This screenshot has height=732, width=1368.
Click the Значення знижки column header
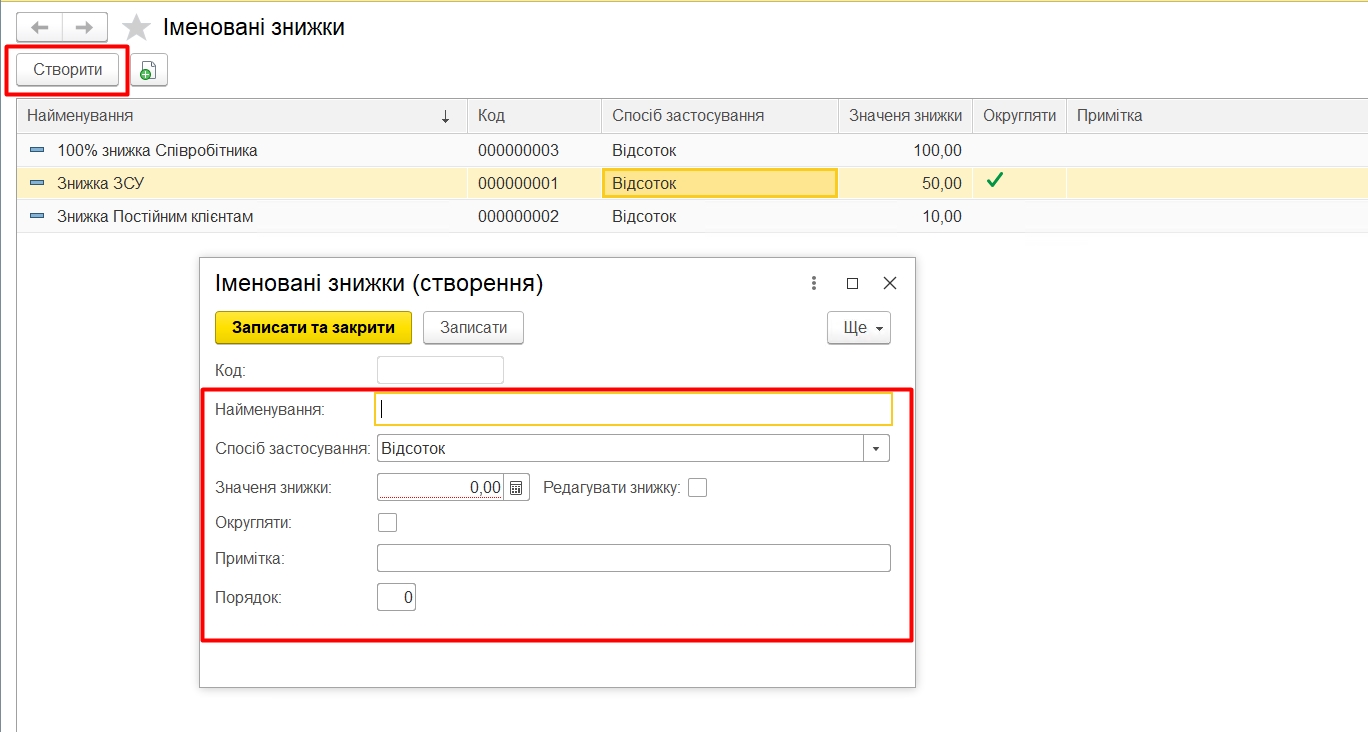point(905,116)
